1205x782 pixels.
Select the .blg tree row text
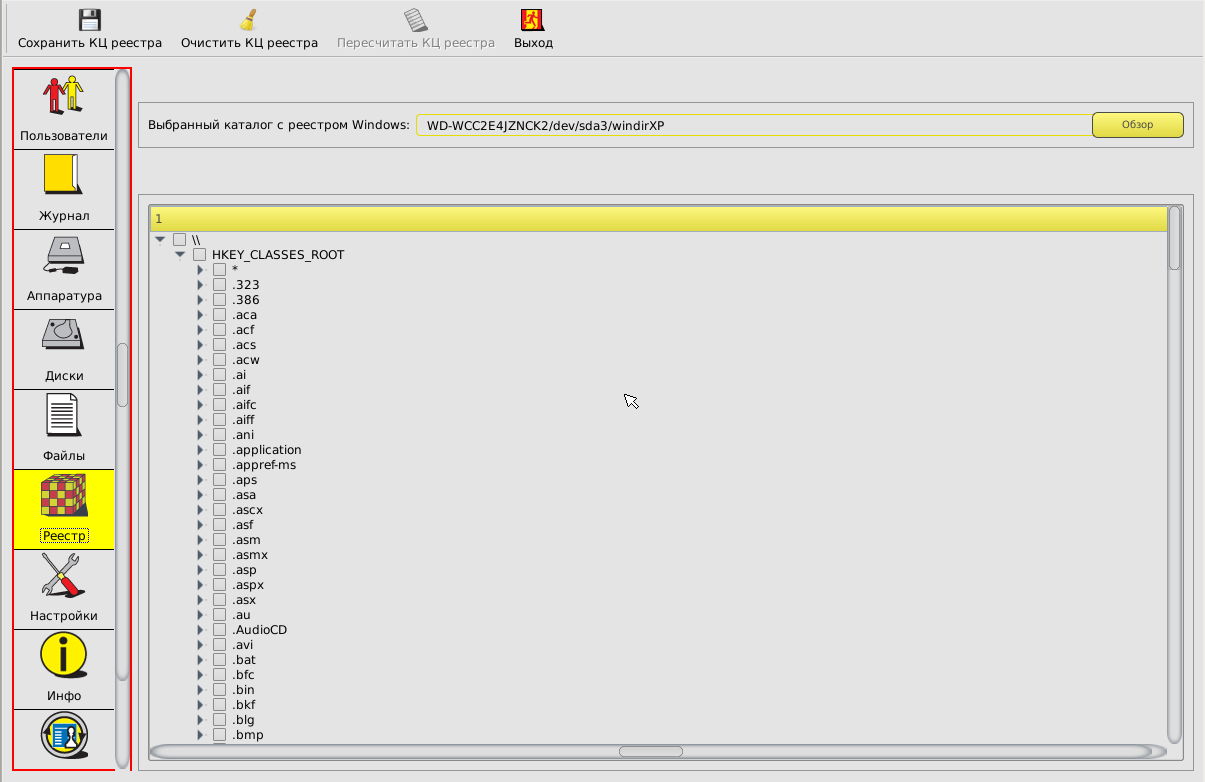coord(243,720)
